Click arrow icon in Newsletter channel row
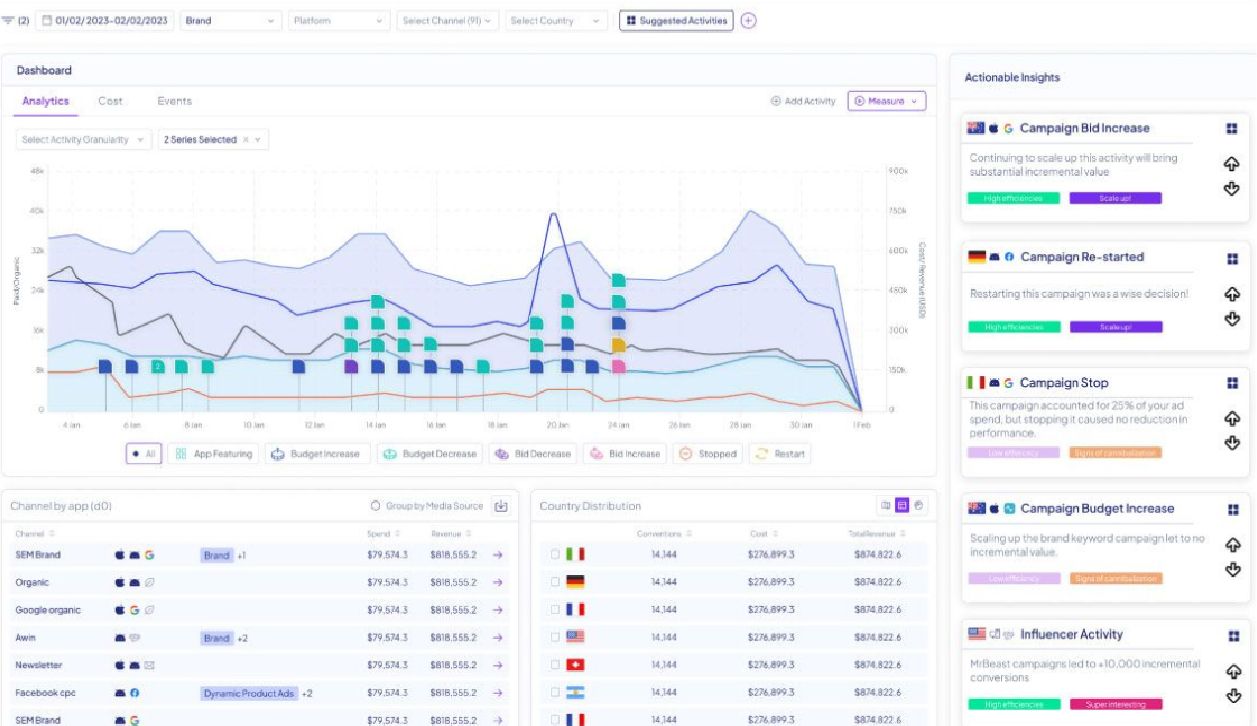 click(x=498, y=665)
